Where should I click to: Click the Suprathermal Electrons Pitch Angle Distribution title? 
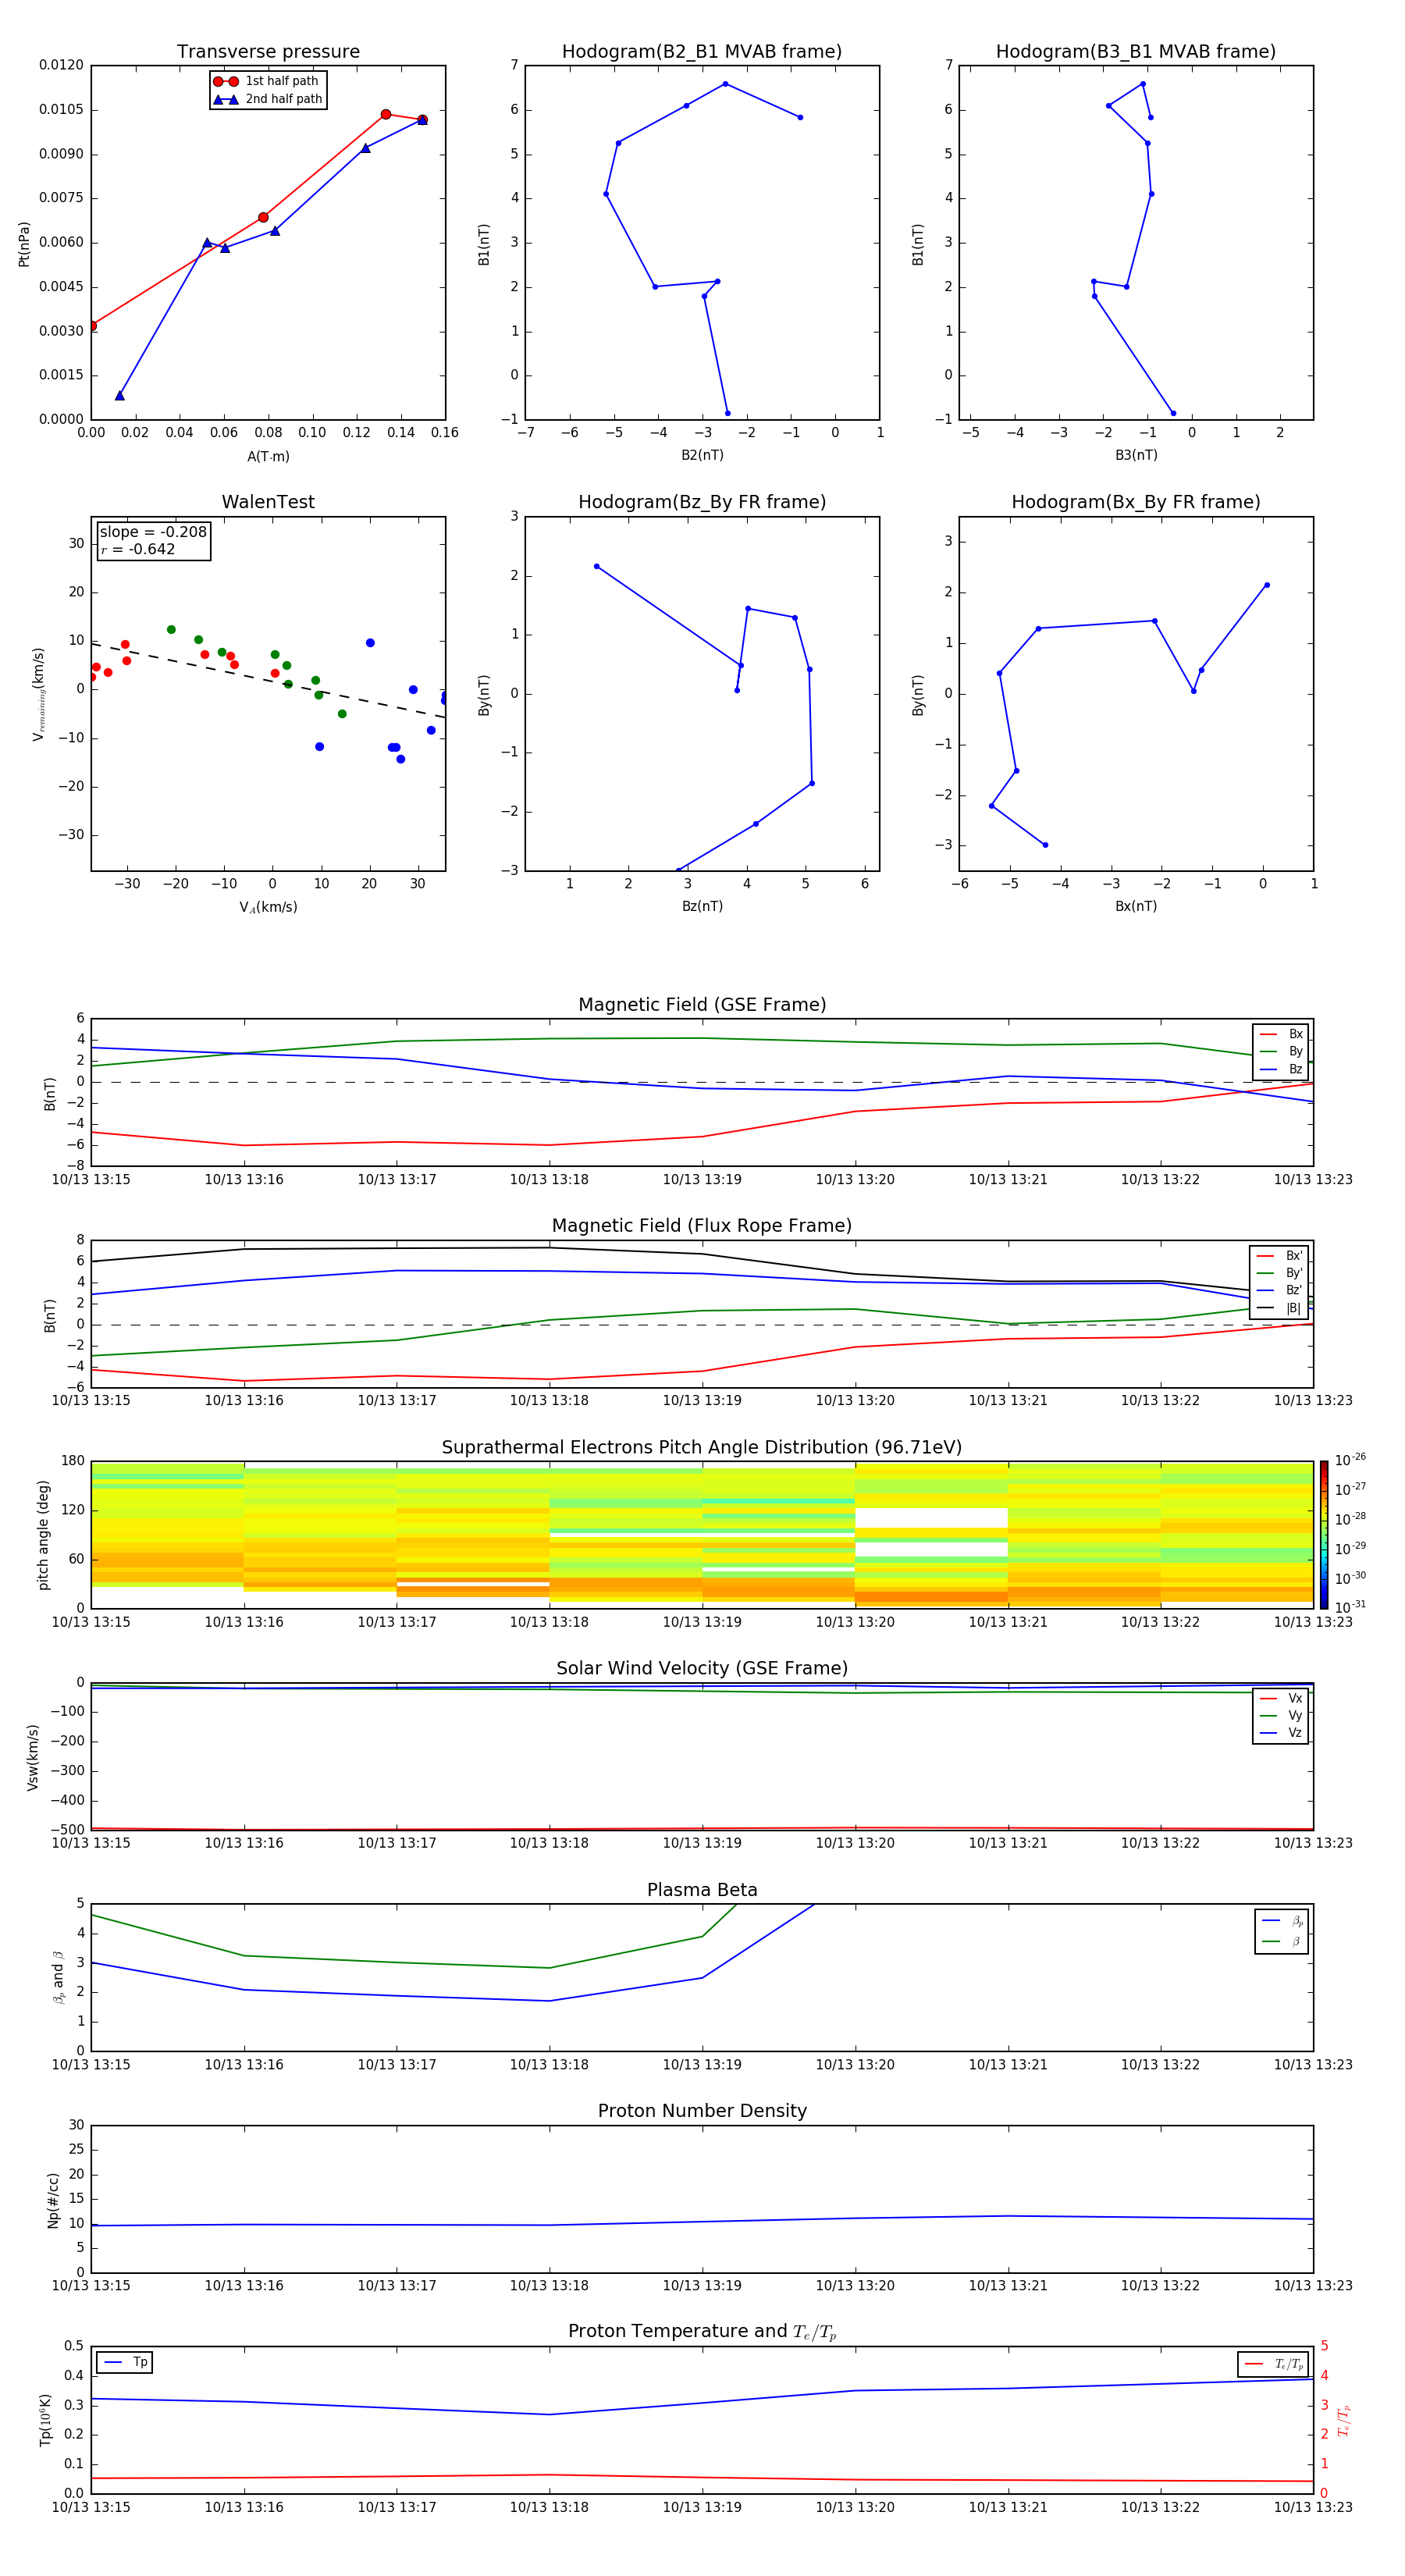click(x=702, y=1448)
